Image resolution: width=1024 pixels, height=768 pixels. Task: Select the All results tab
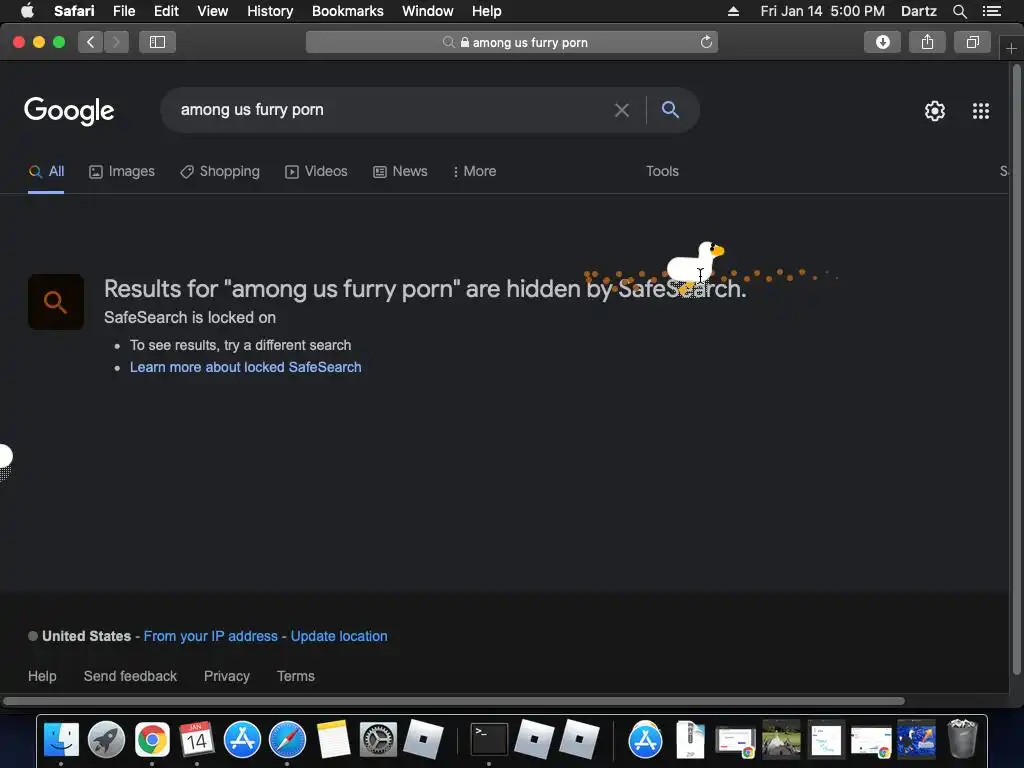tap(46, 172)
